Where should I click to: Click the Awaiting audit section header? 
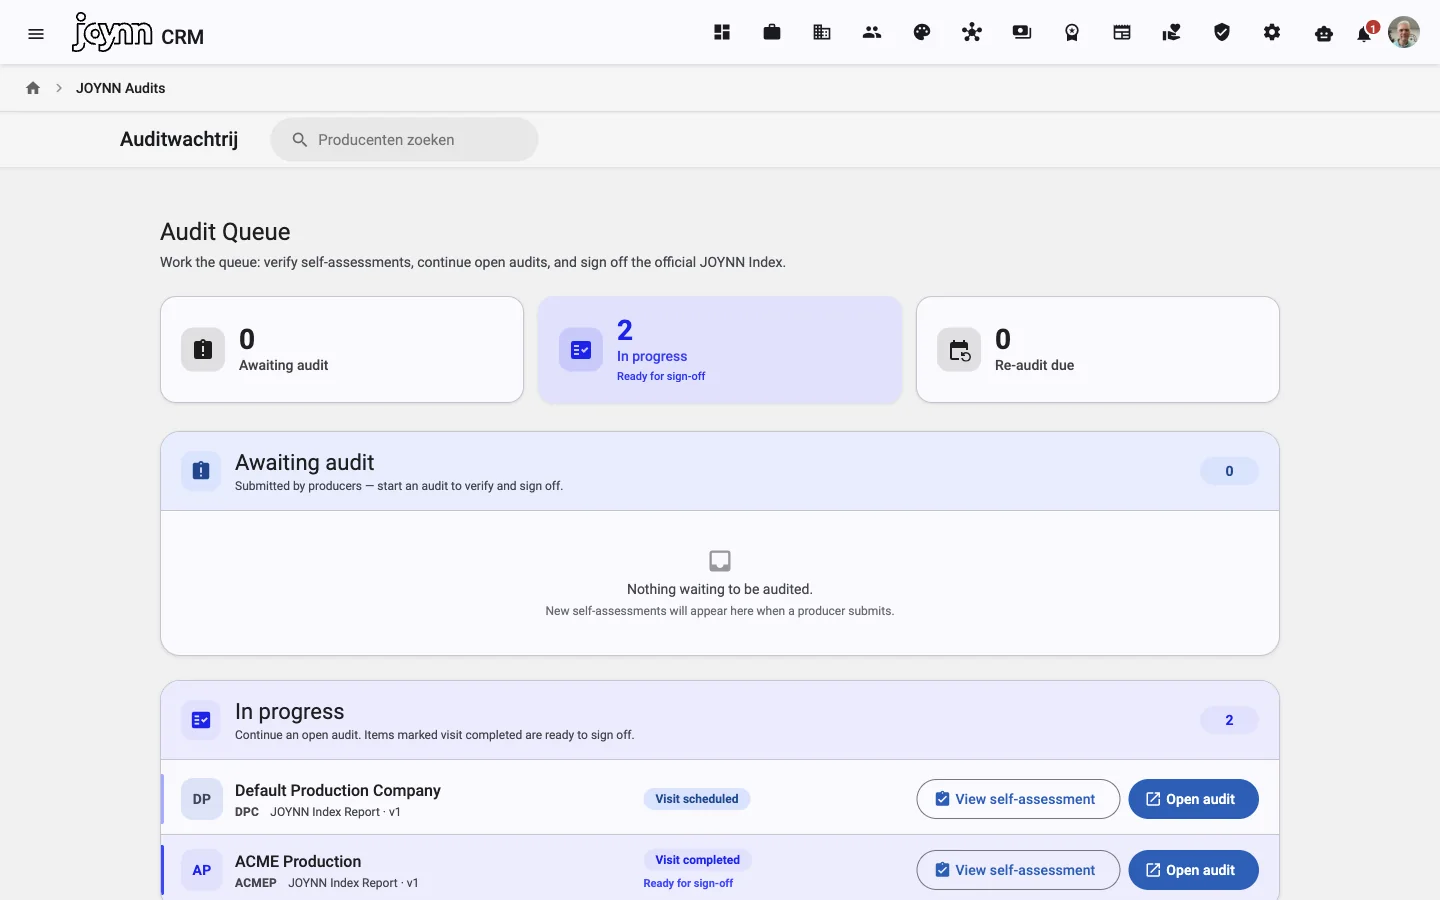point(720,472)
